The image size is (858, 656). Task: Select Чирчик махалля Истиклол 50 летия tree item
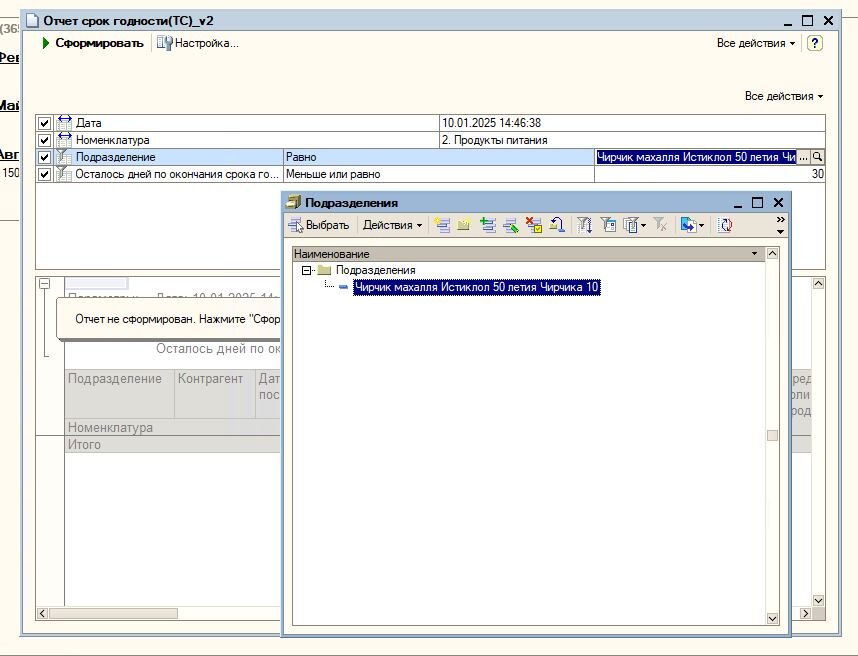[477, 287]
